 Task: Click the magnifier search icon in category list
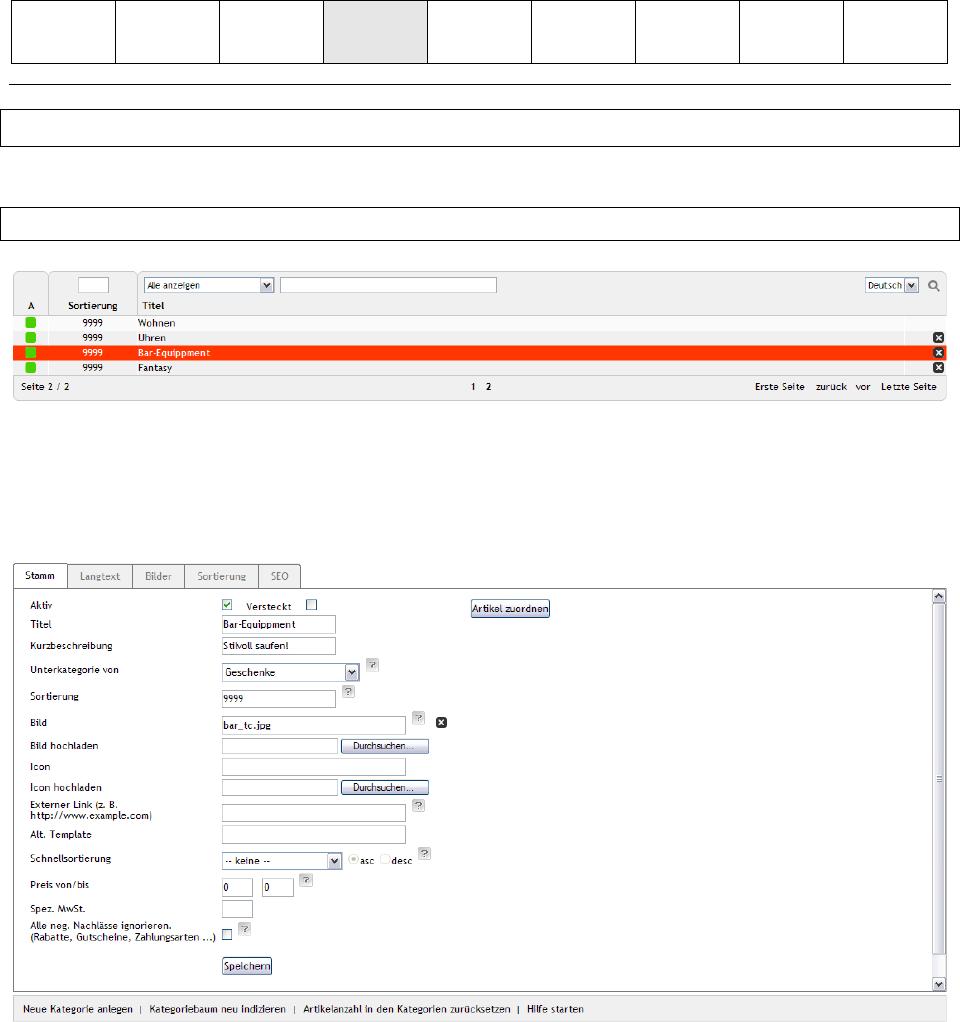(x=933, y=285)
